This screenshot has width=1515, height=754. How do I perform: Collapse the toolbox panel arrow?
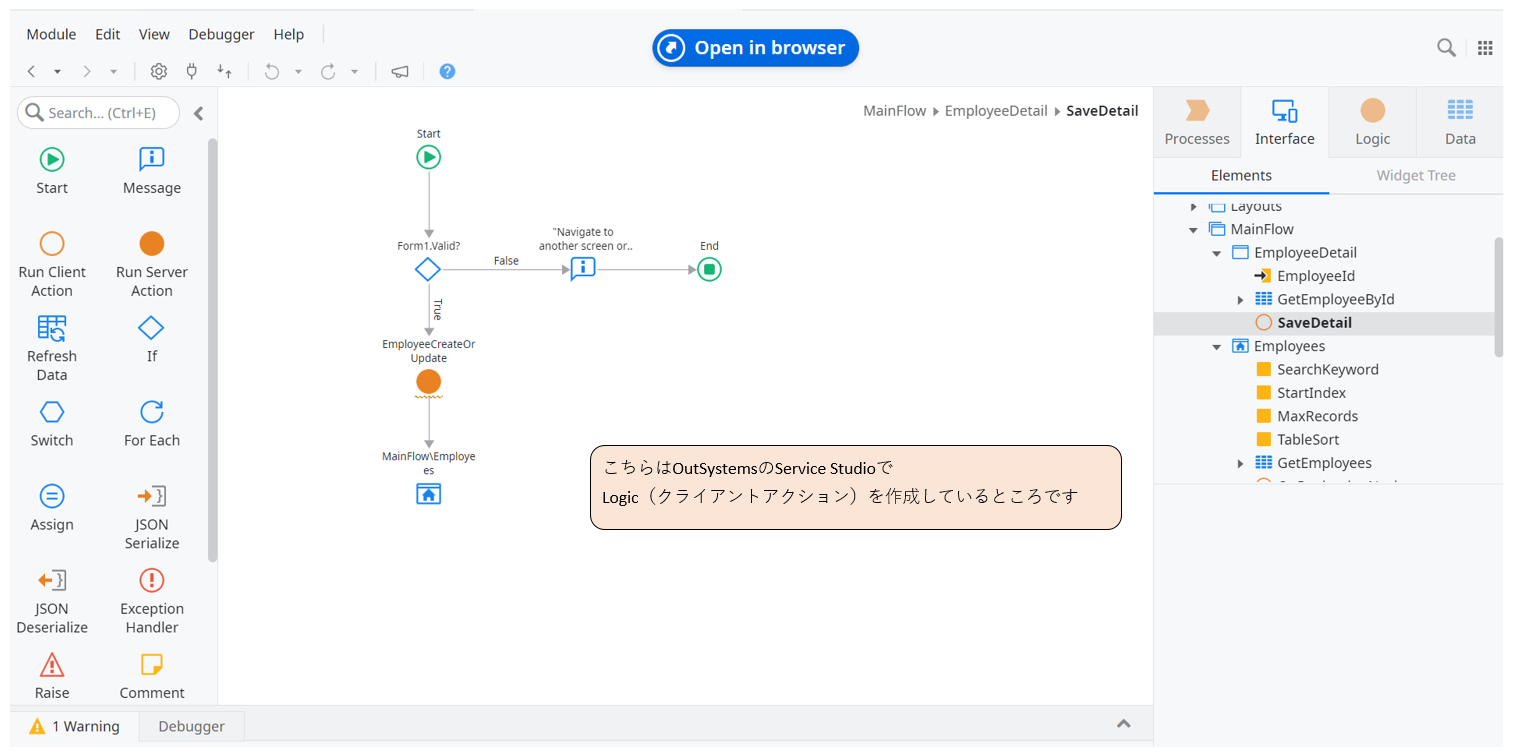(198, 113)
